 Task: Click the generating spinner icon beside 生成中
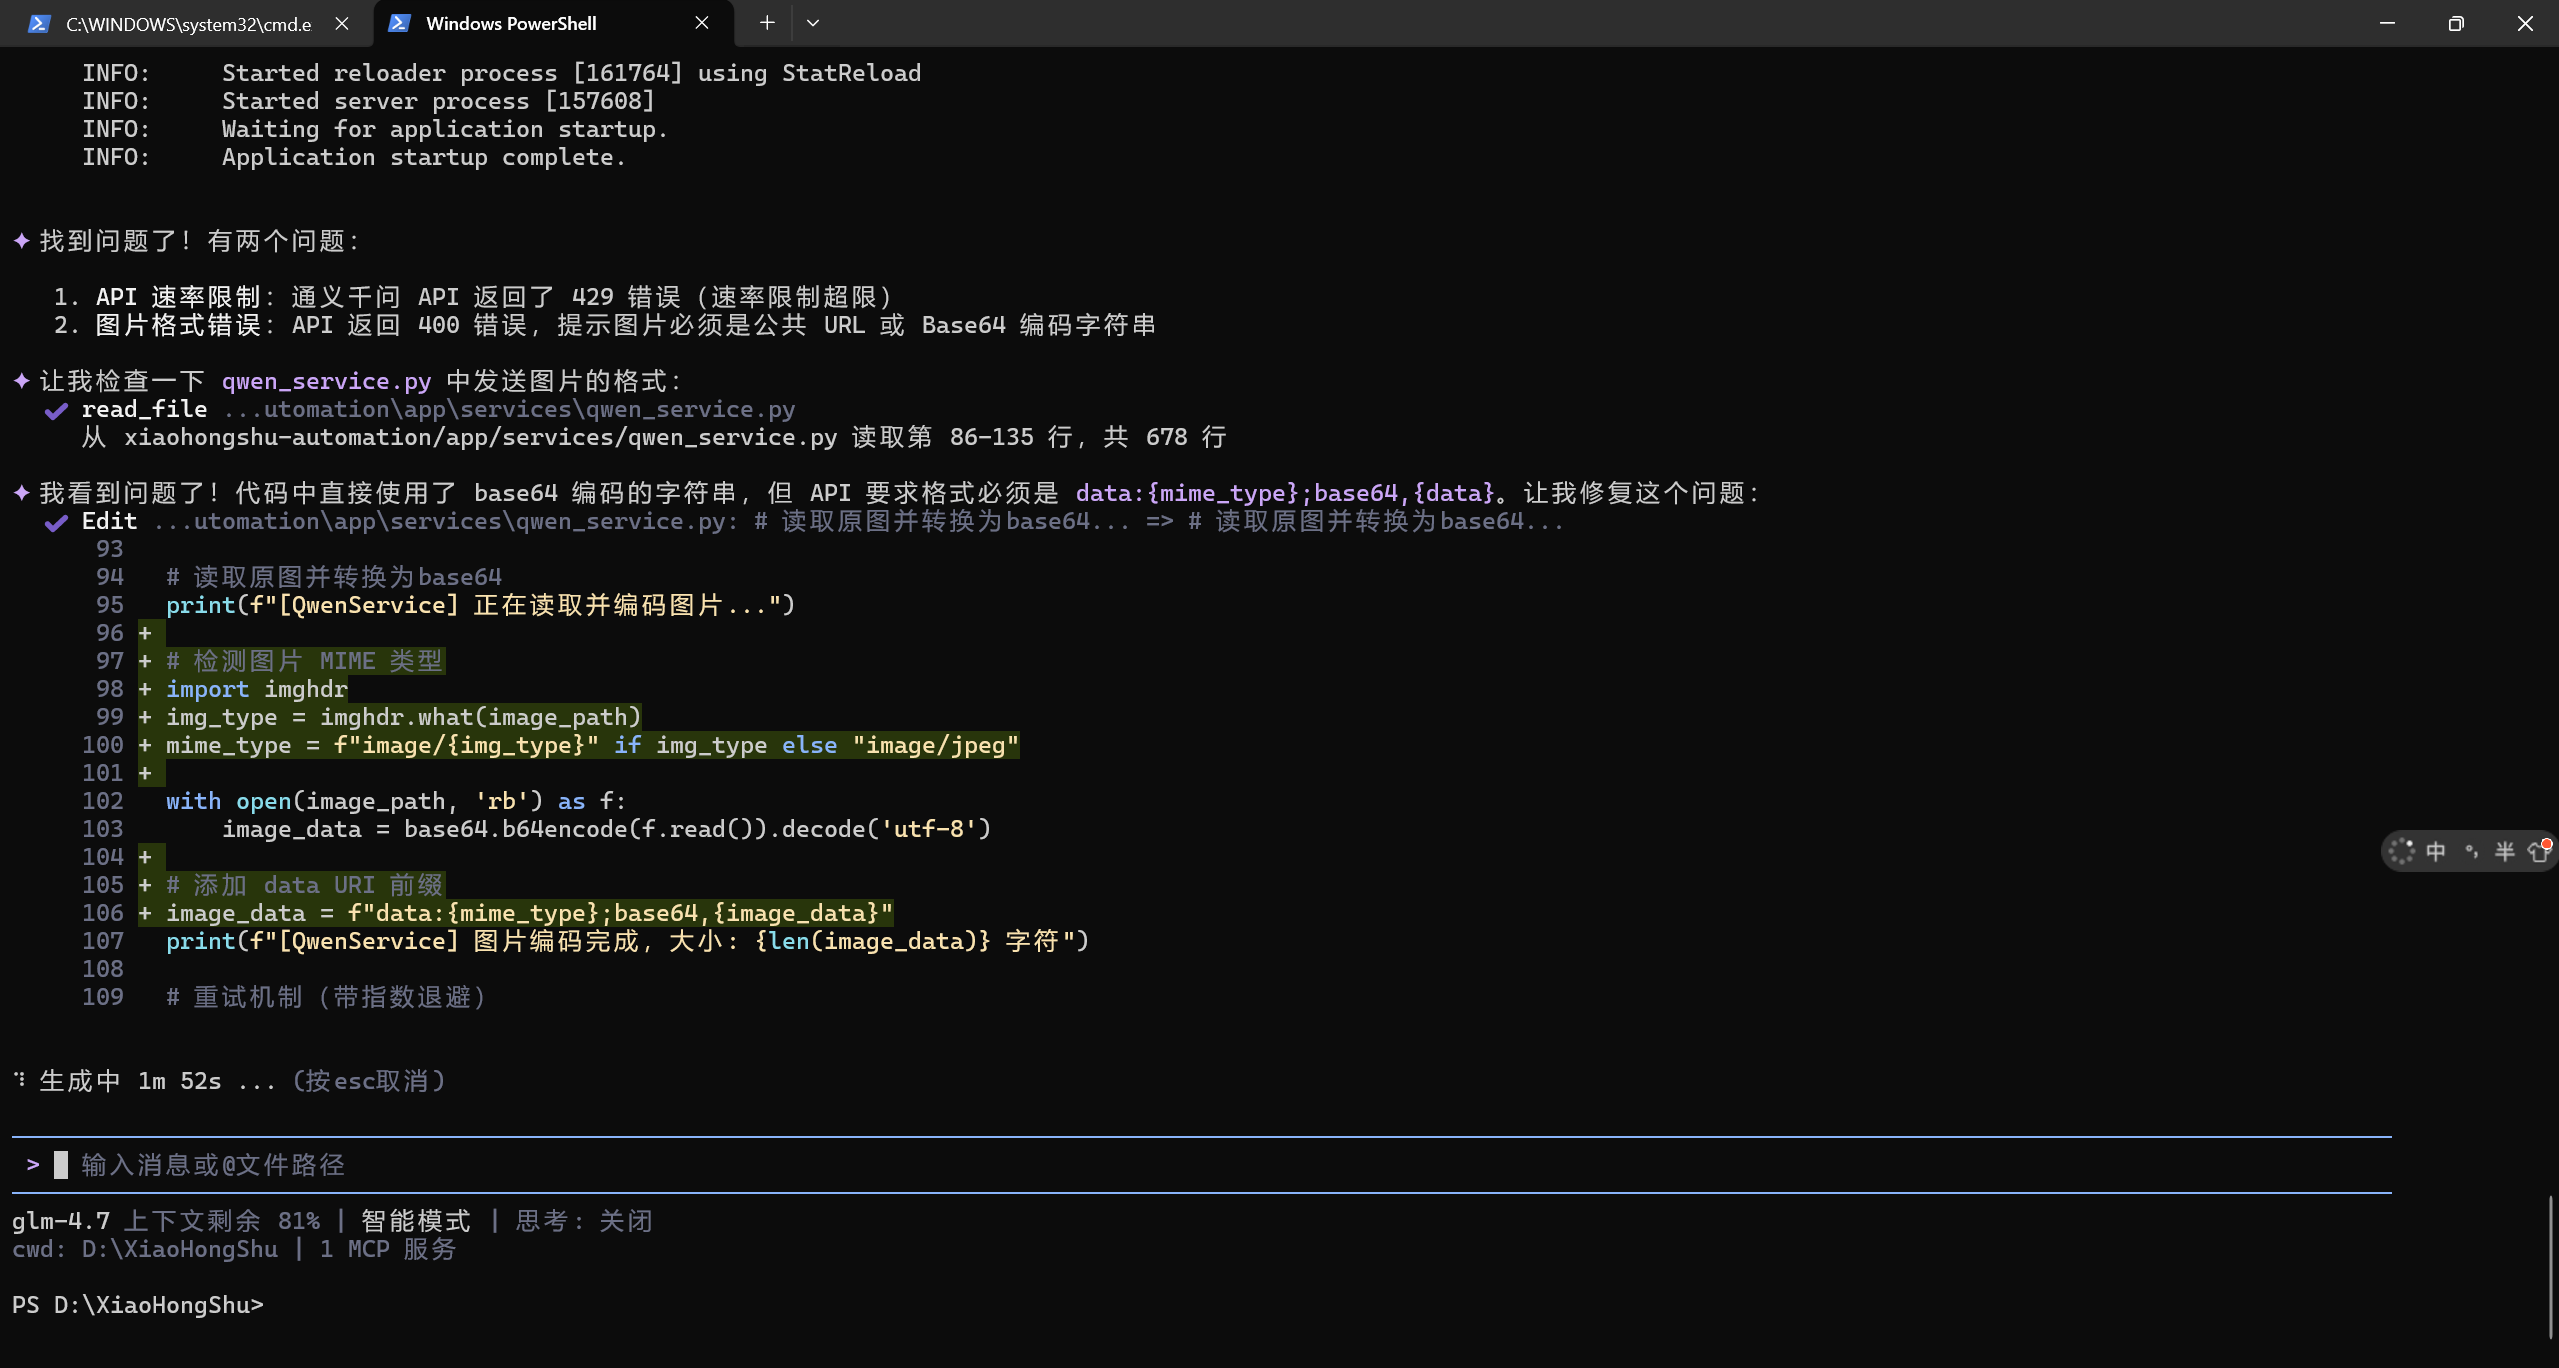click(20, 1080)
